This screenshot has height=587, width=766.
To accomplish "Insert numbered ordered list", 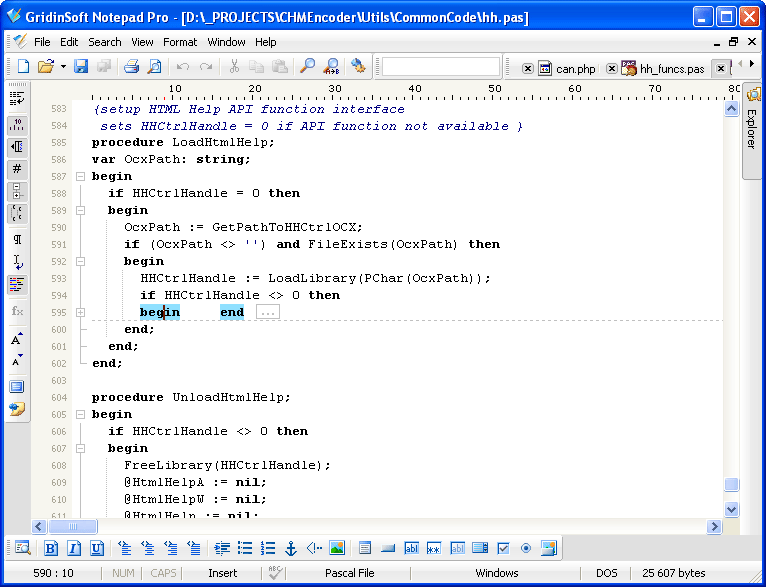I will [x=268, y=548].
